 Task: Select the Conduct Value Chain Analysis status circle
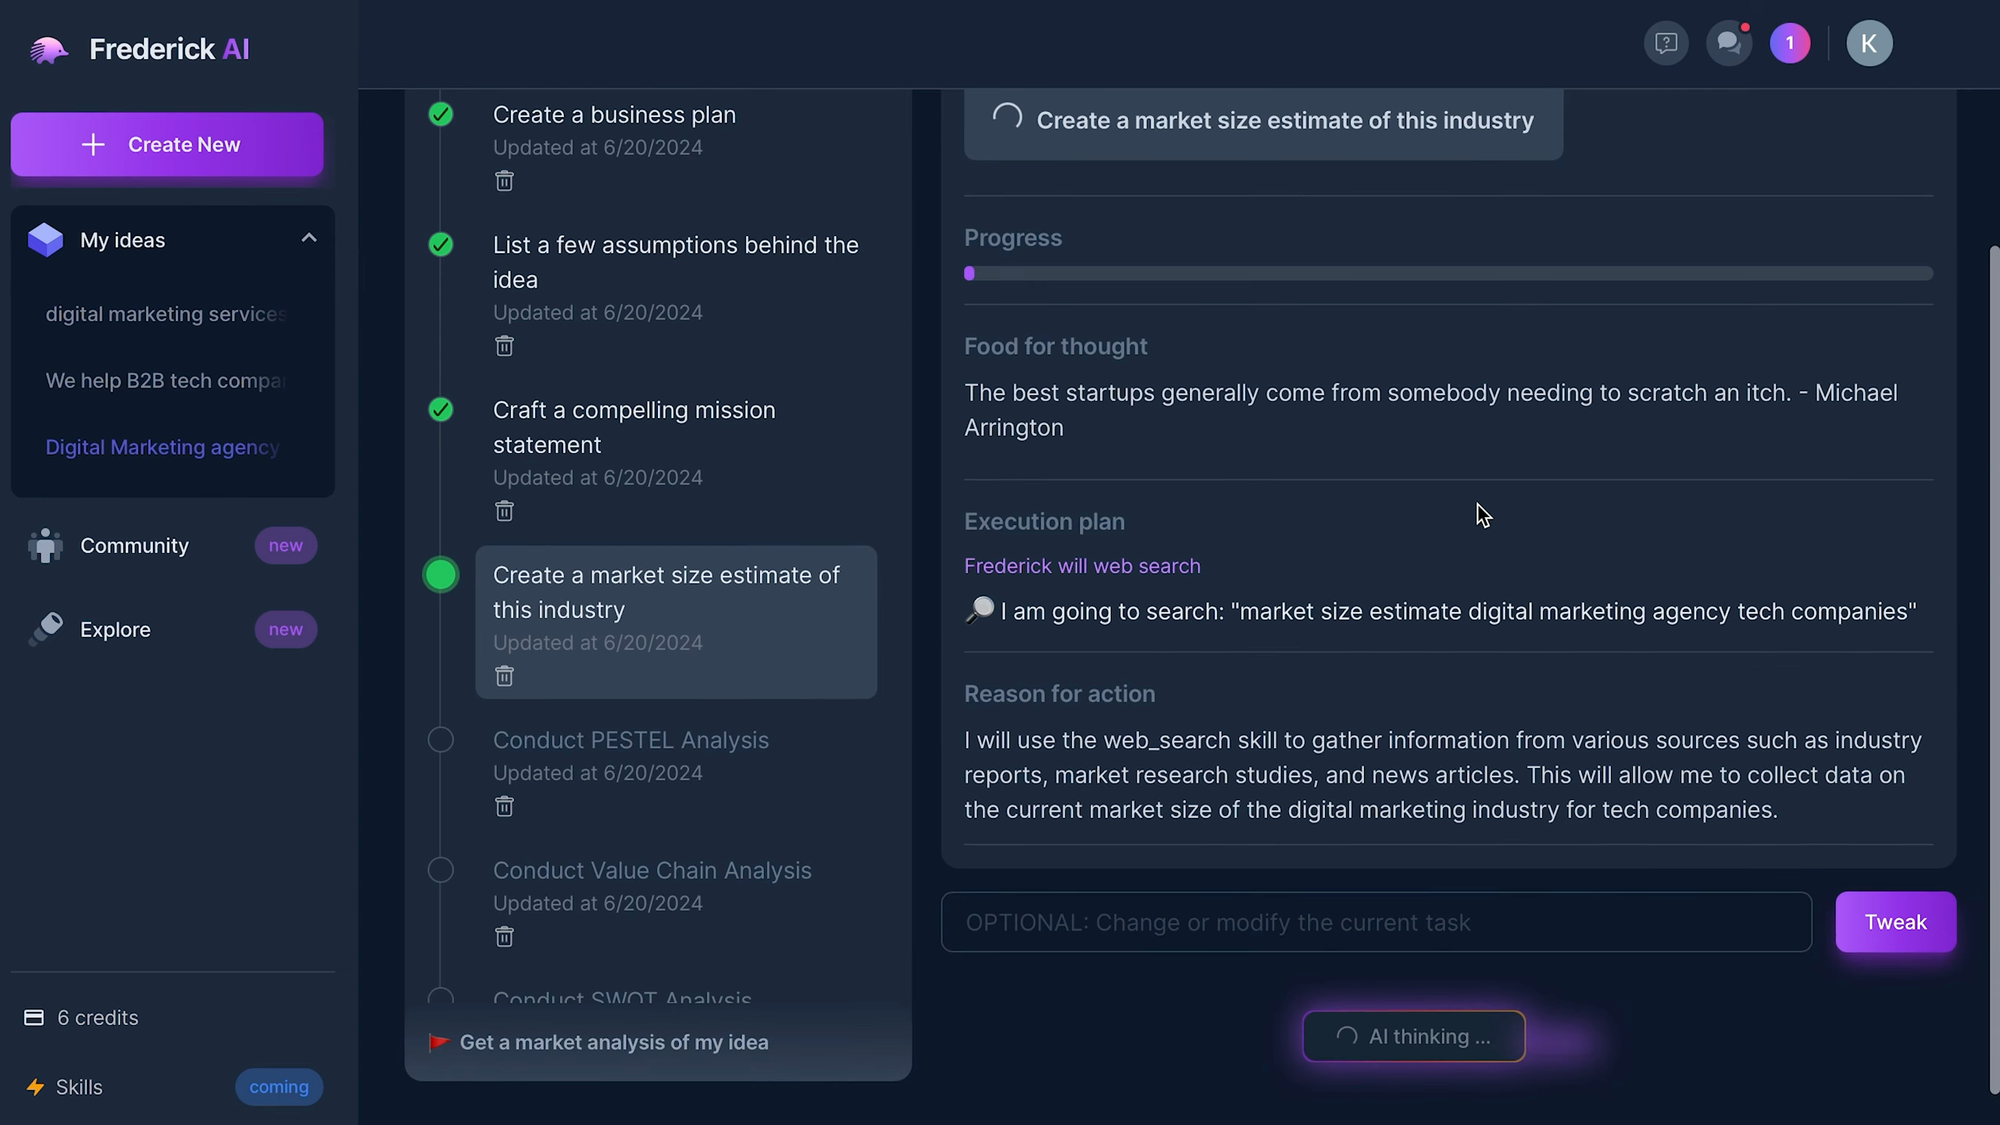441,870
